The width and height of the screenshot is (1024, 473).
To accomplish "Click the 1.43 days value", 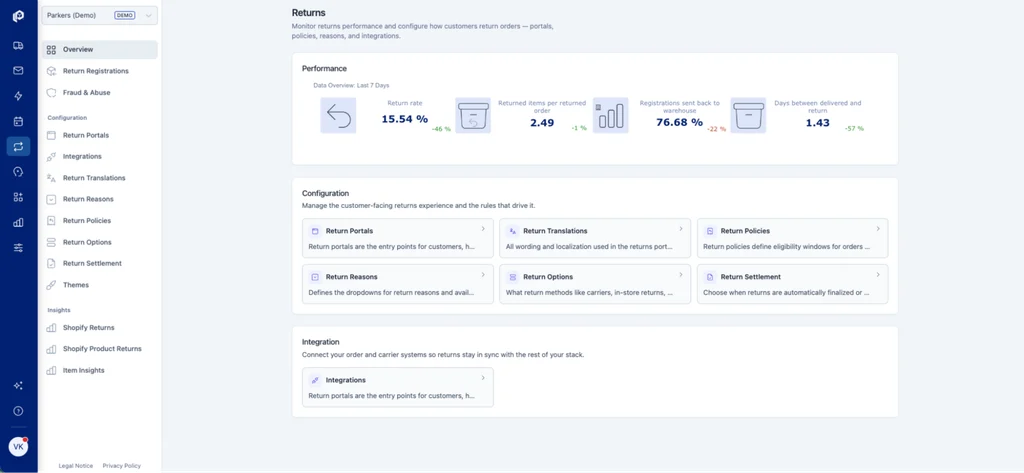I will [818, 123].
